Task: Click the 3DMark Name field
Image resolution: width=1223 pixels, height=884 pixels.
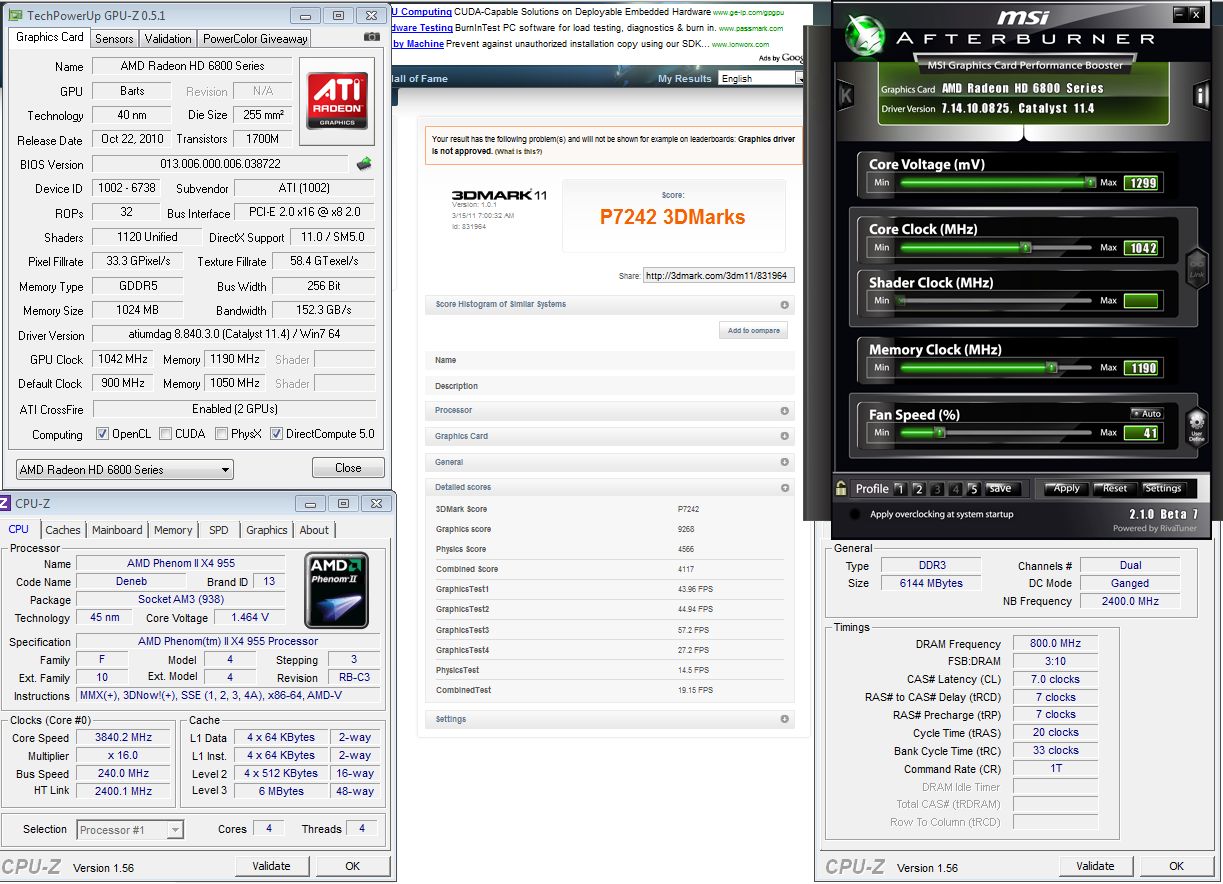Action: (x=610, y=360)
